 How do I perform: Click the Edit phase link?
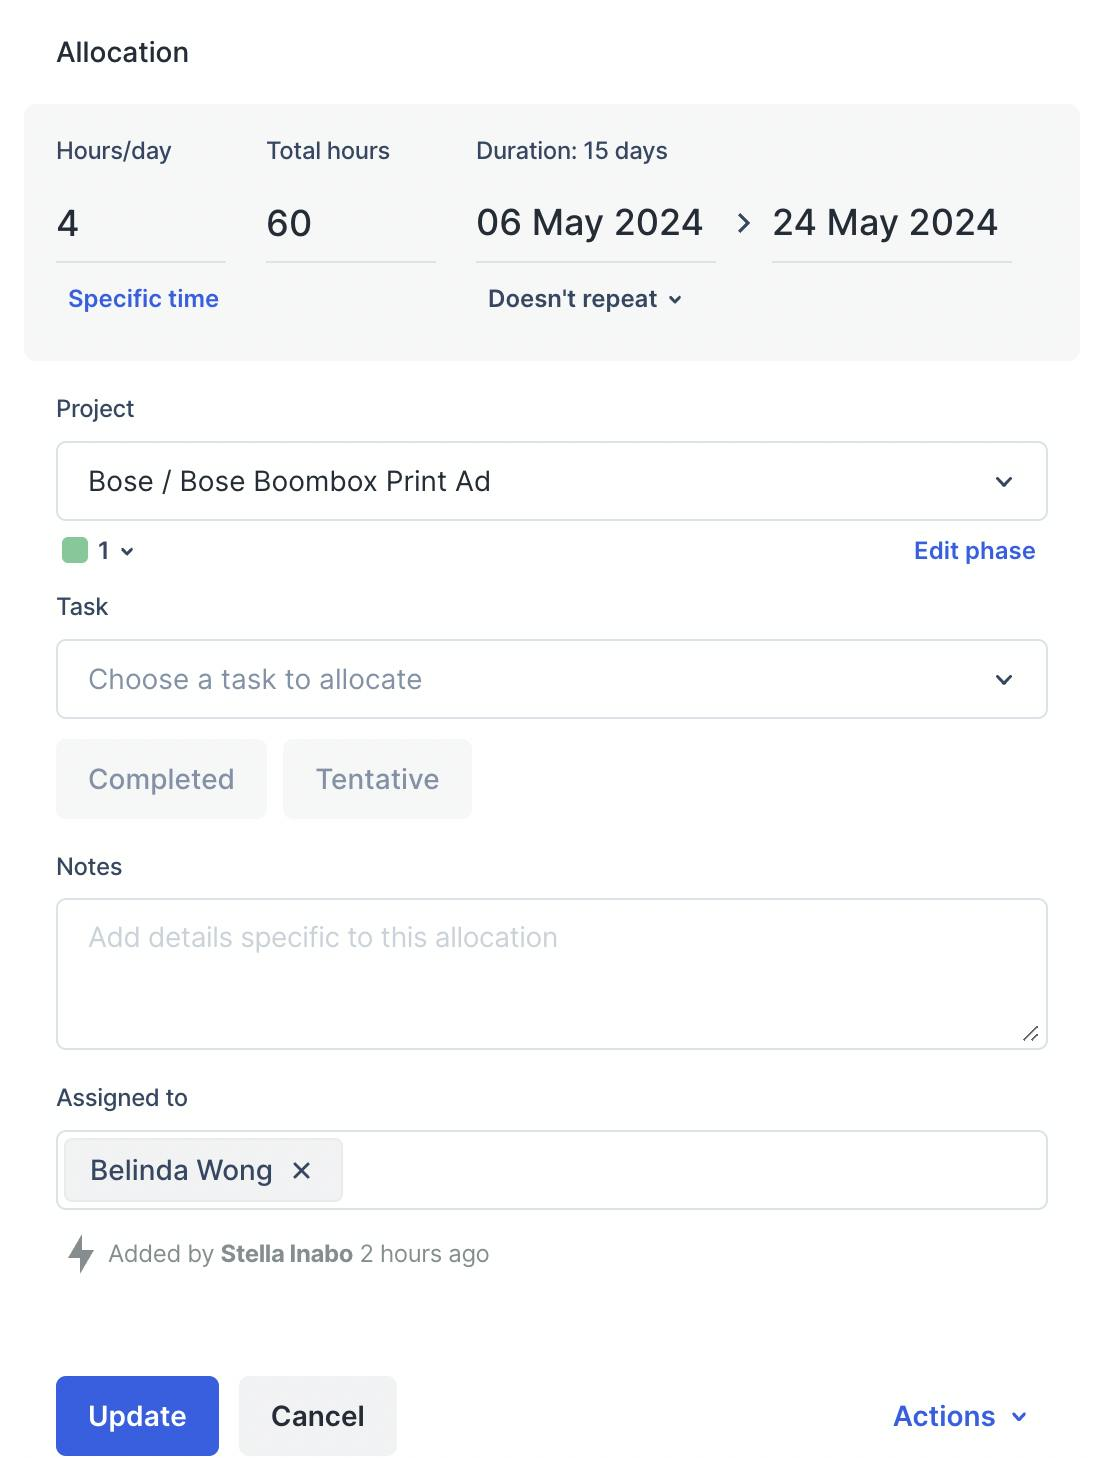[974, 551]
